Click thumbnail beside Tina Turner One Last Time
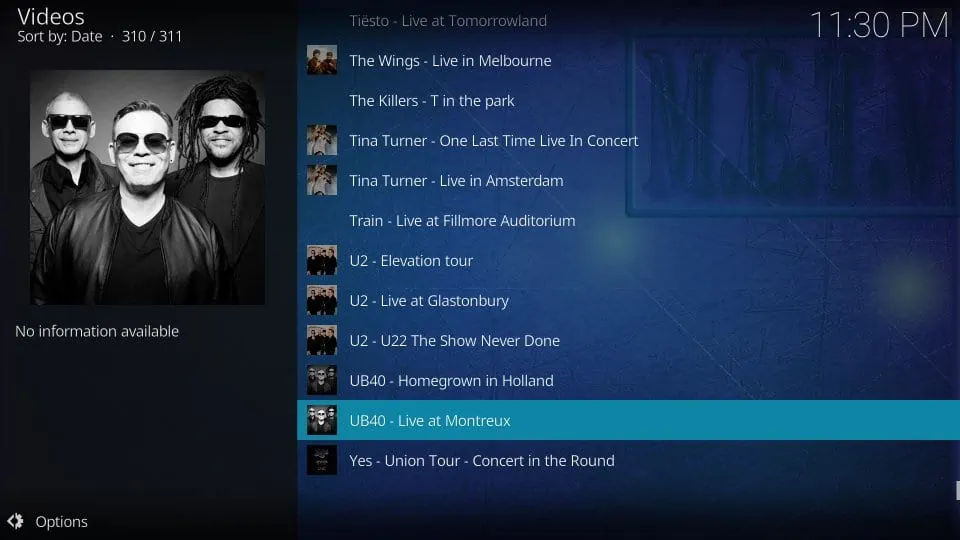Screen dimensions: 960x540 321,140
